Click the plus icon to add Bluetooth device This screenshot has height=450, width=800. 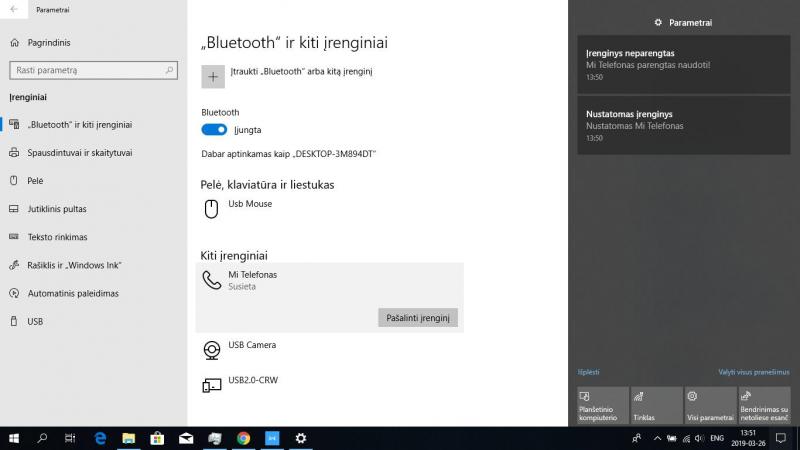click(x=213, y=77)
